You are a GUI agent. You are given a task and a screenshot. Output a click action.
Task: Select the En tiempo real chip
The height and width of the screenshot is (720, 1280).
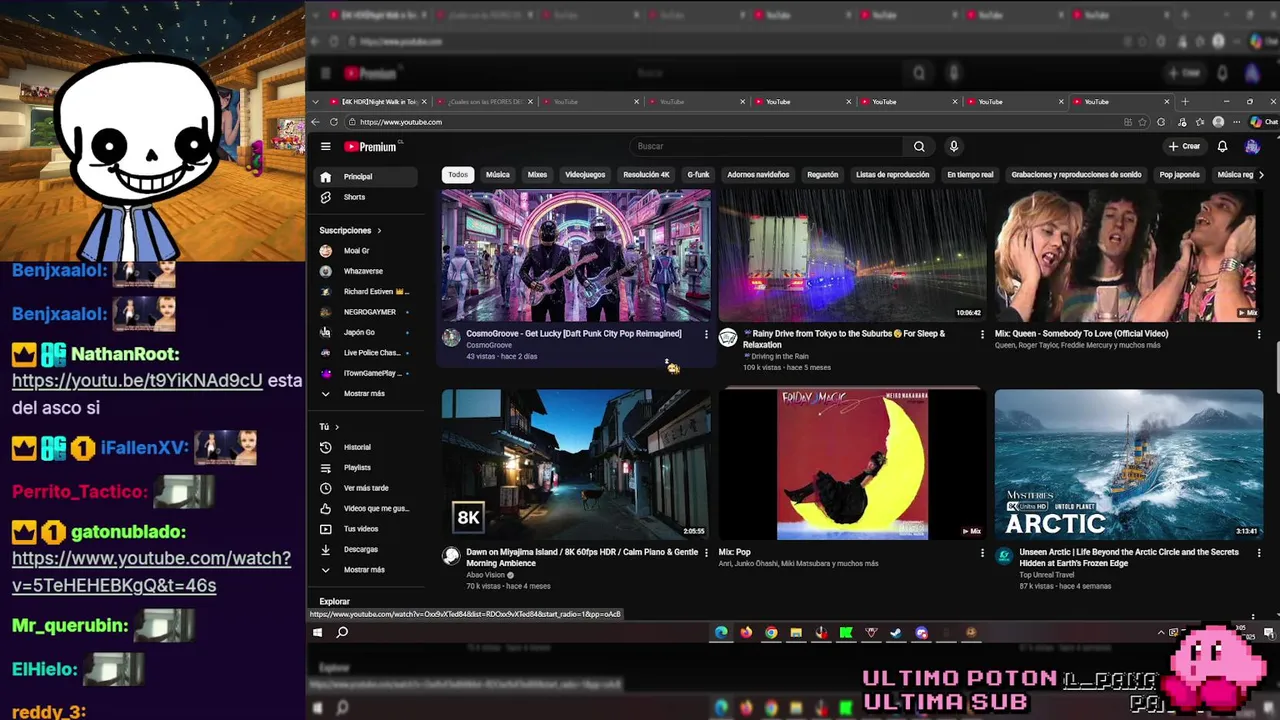tap(970, 175)
